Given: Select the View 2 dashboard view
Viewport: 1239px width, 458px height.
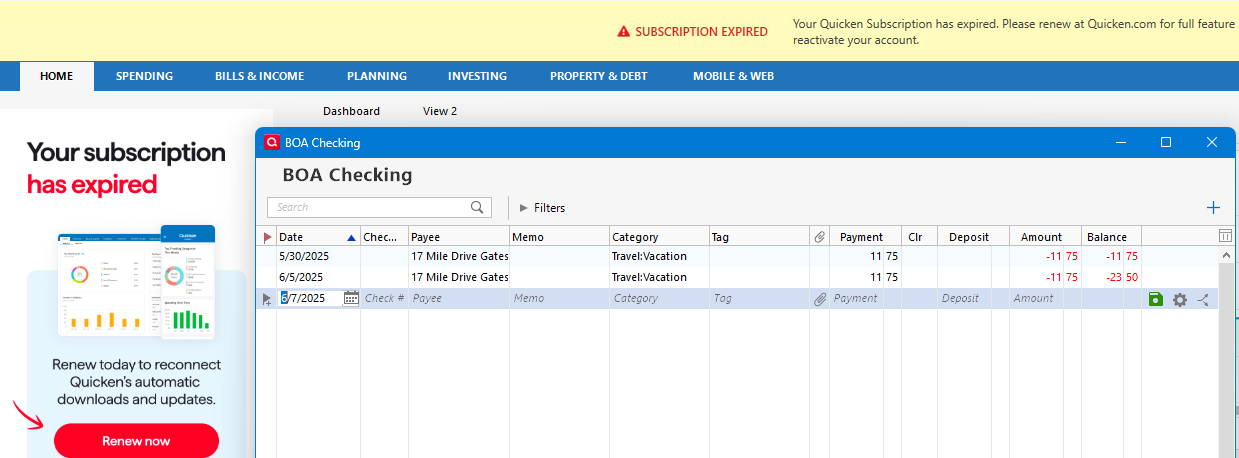Looking at the screenshot, I should coord(440,111).
